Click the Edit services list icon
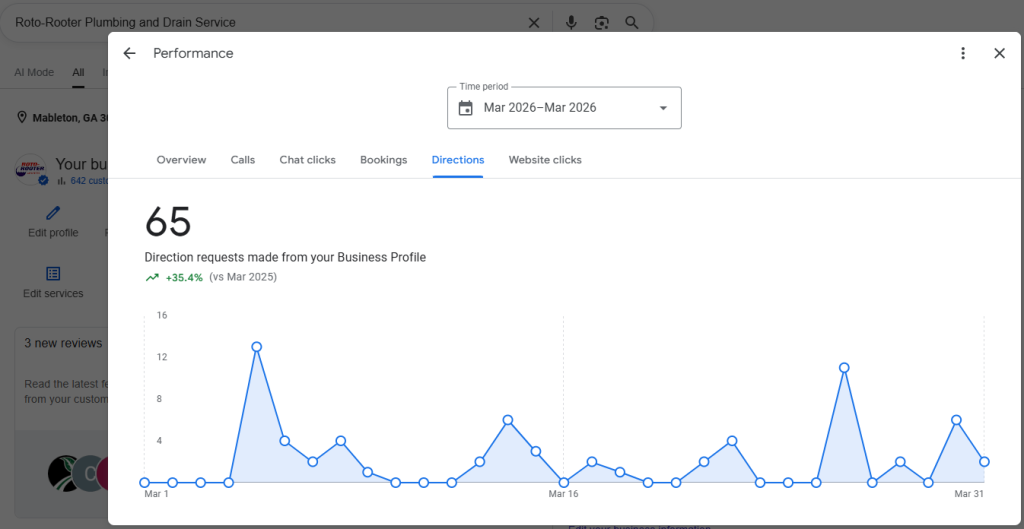Viewport: 1024px width, 529px height. click(x=53, y=274)
